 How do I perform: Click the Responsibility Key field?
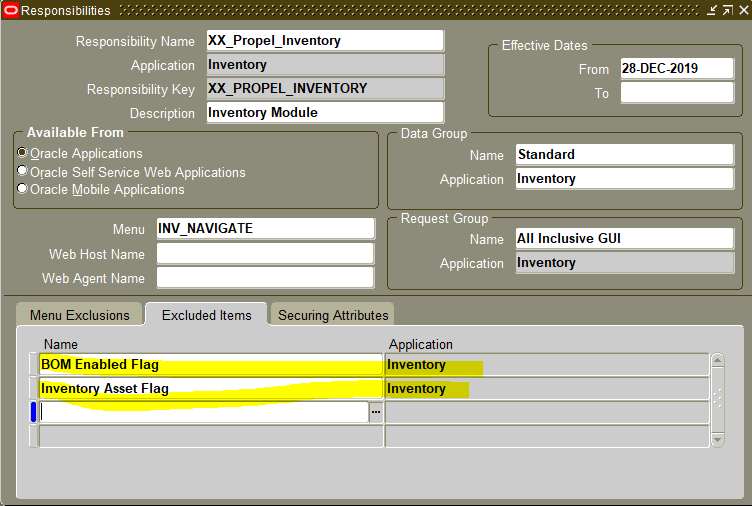325,89
